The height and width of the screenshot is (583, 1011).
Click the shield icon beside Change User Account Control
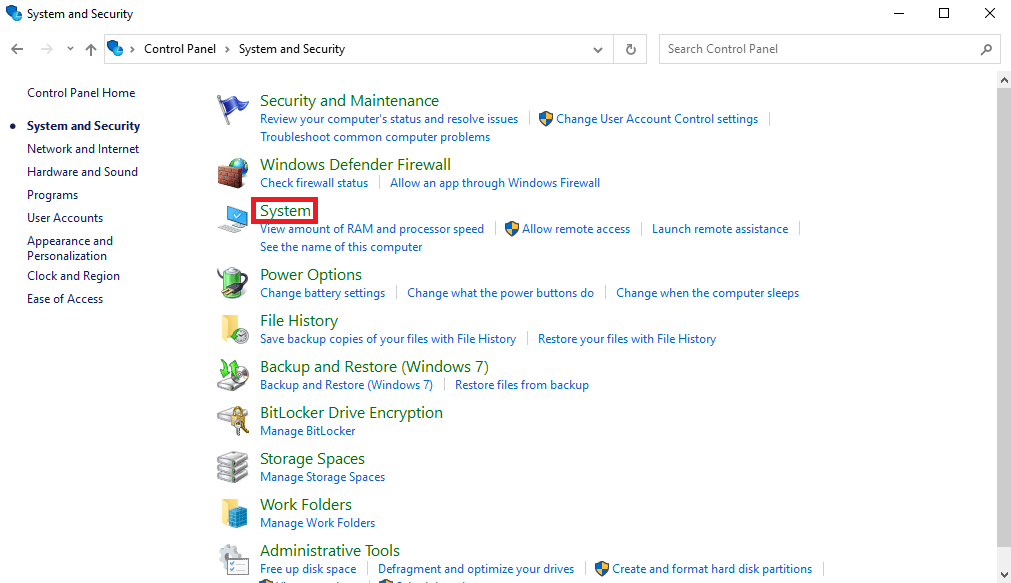point(546,119)
